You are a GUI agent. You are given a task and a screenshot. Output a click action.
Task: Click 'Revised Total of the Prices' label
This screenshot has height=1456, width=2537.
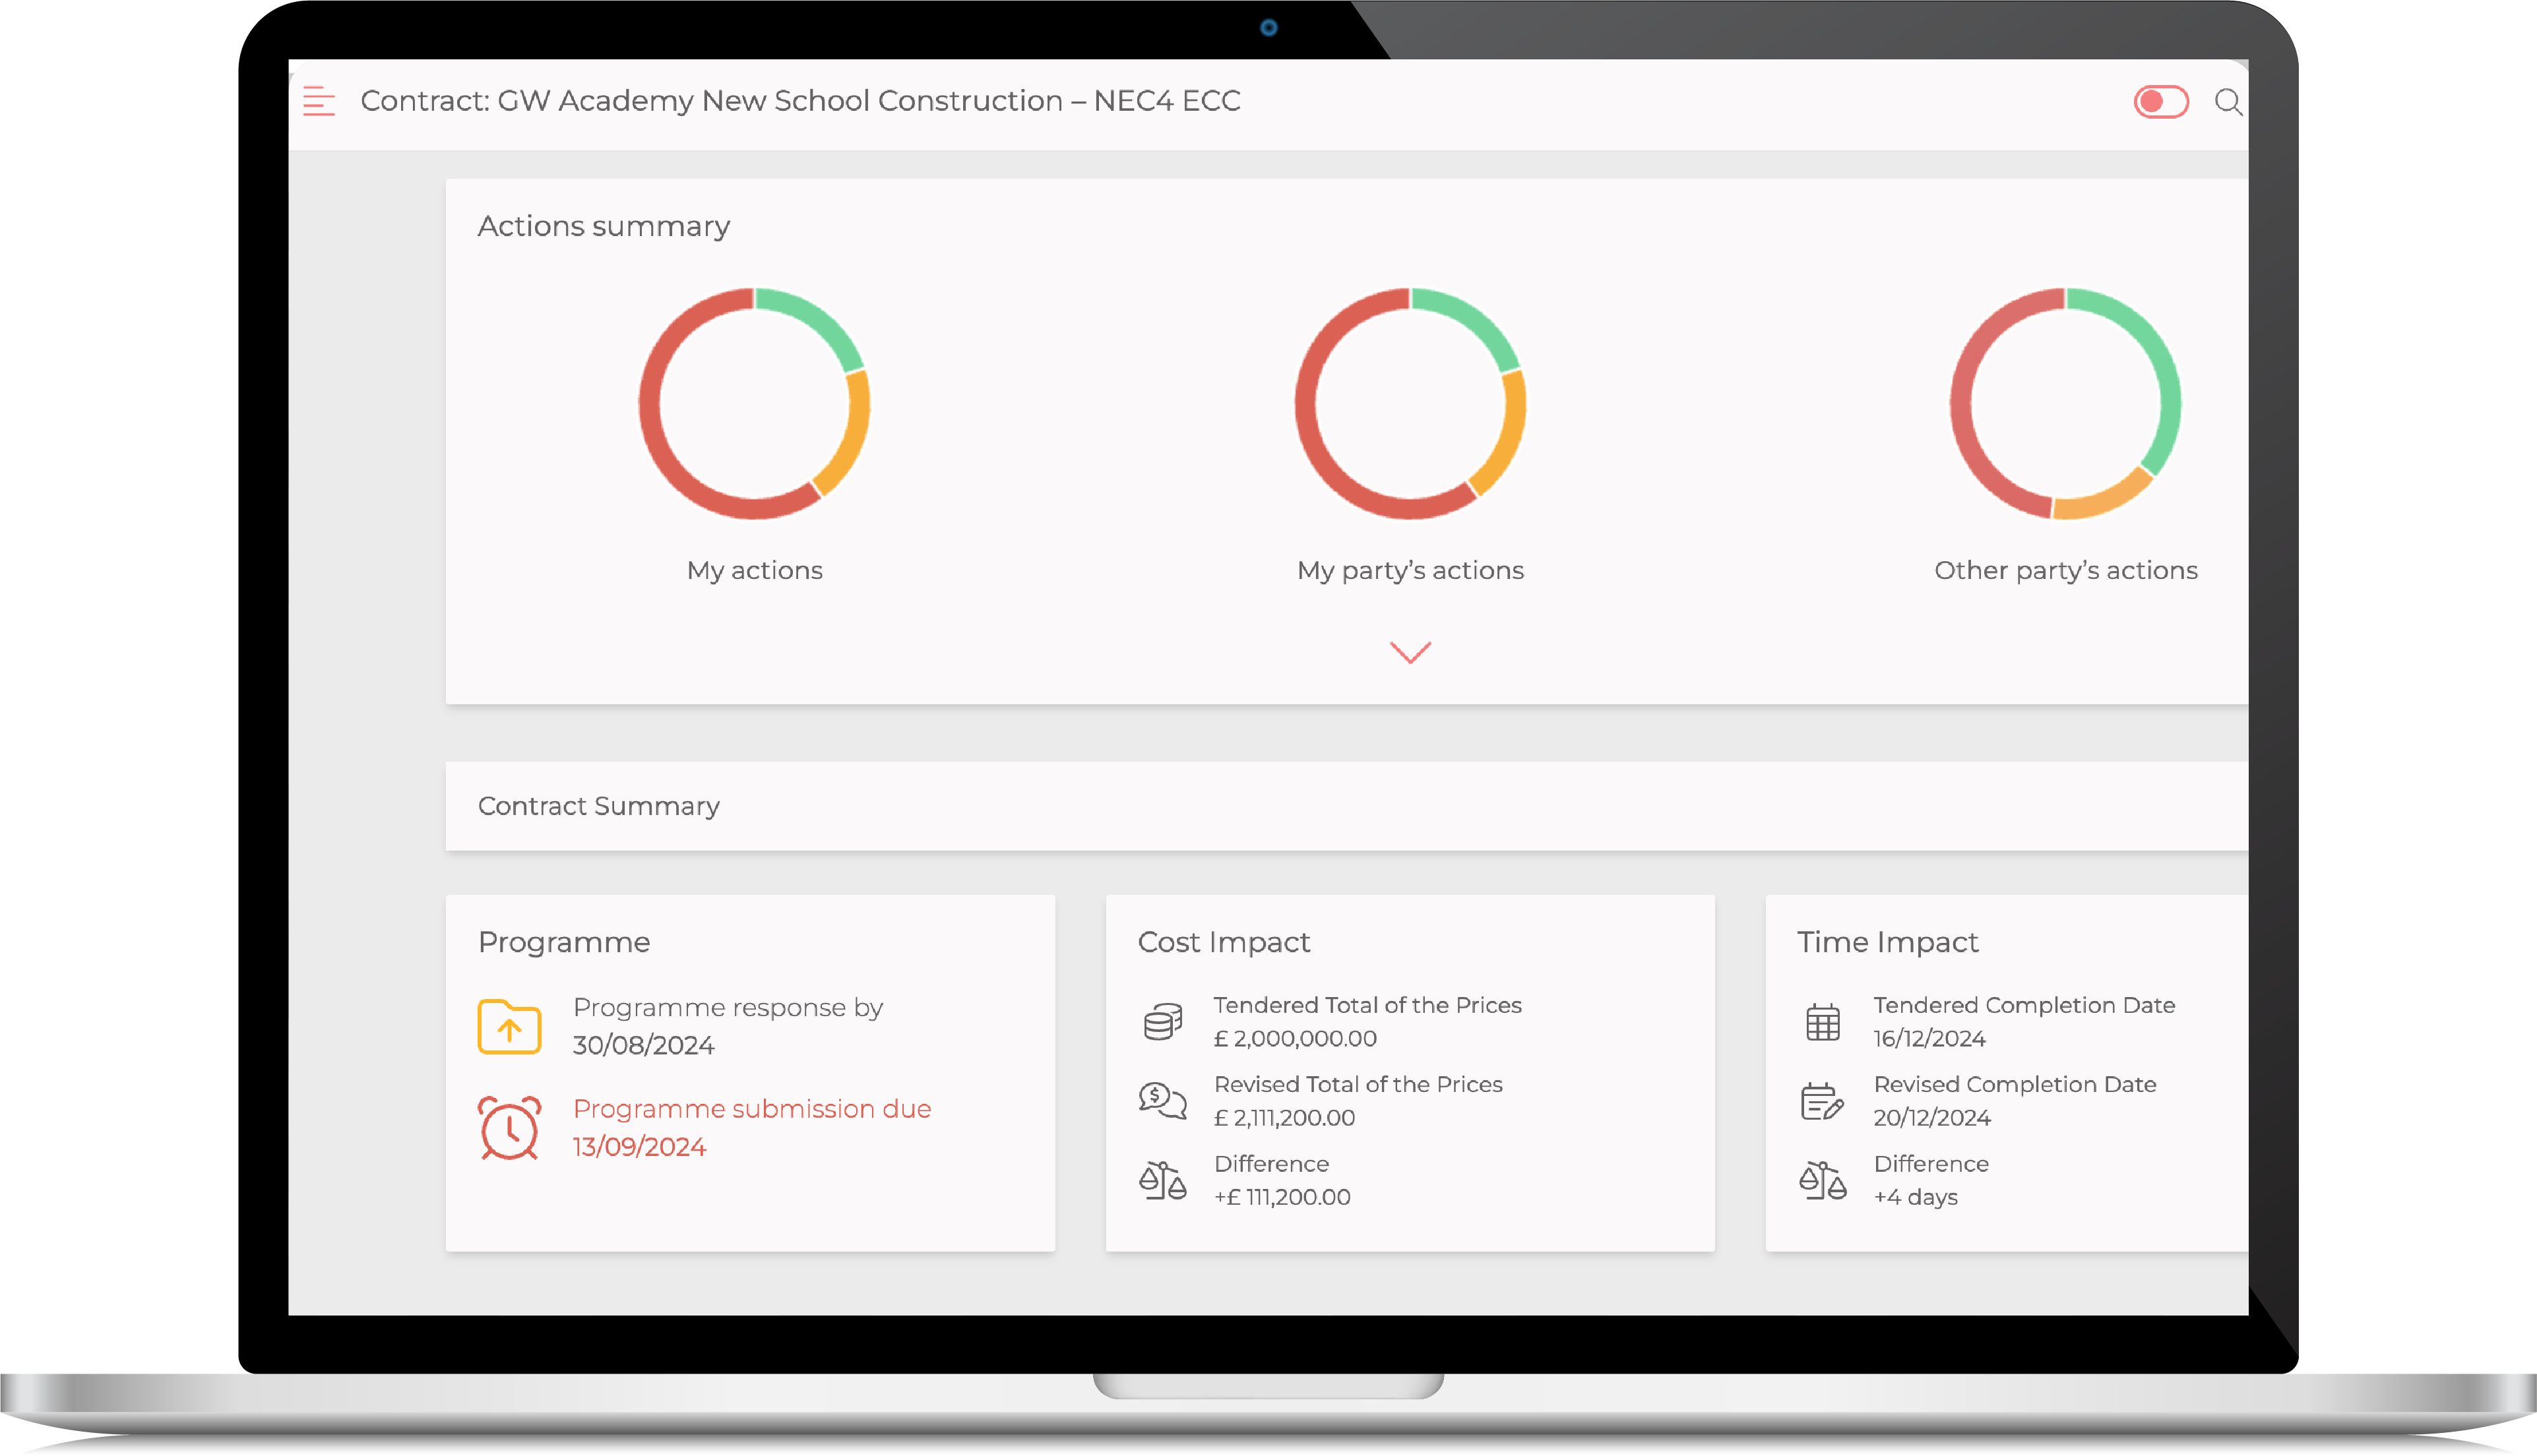[x=1358, y=1084]
